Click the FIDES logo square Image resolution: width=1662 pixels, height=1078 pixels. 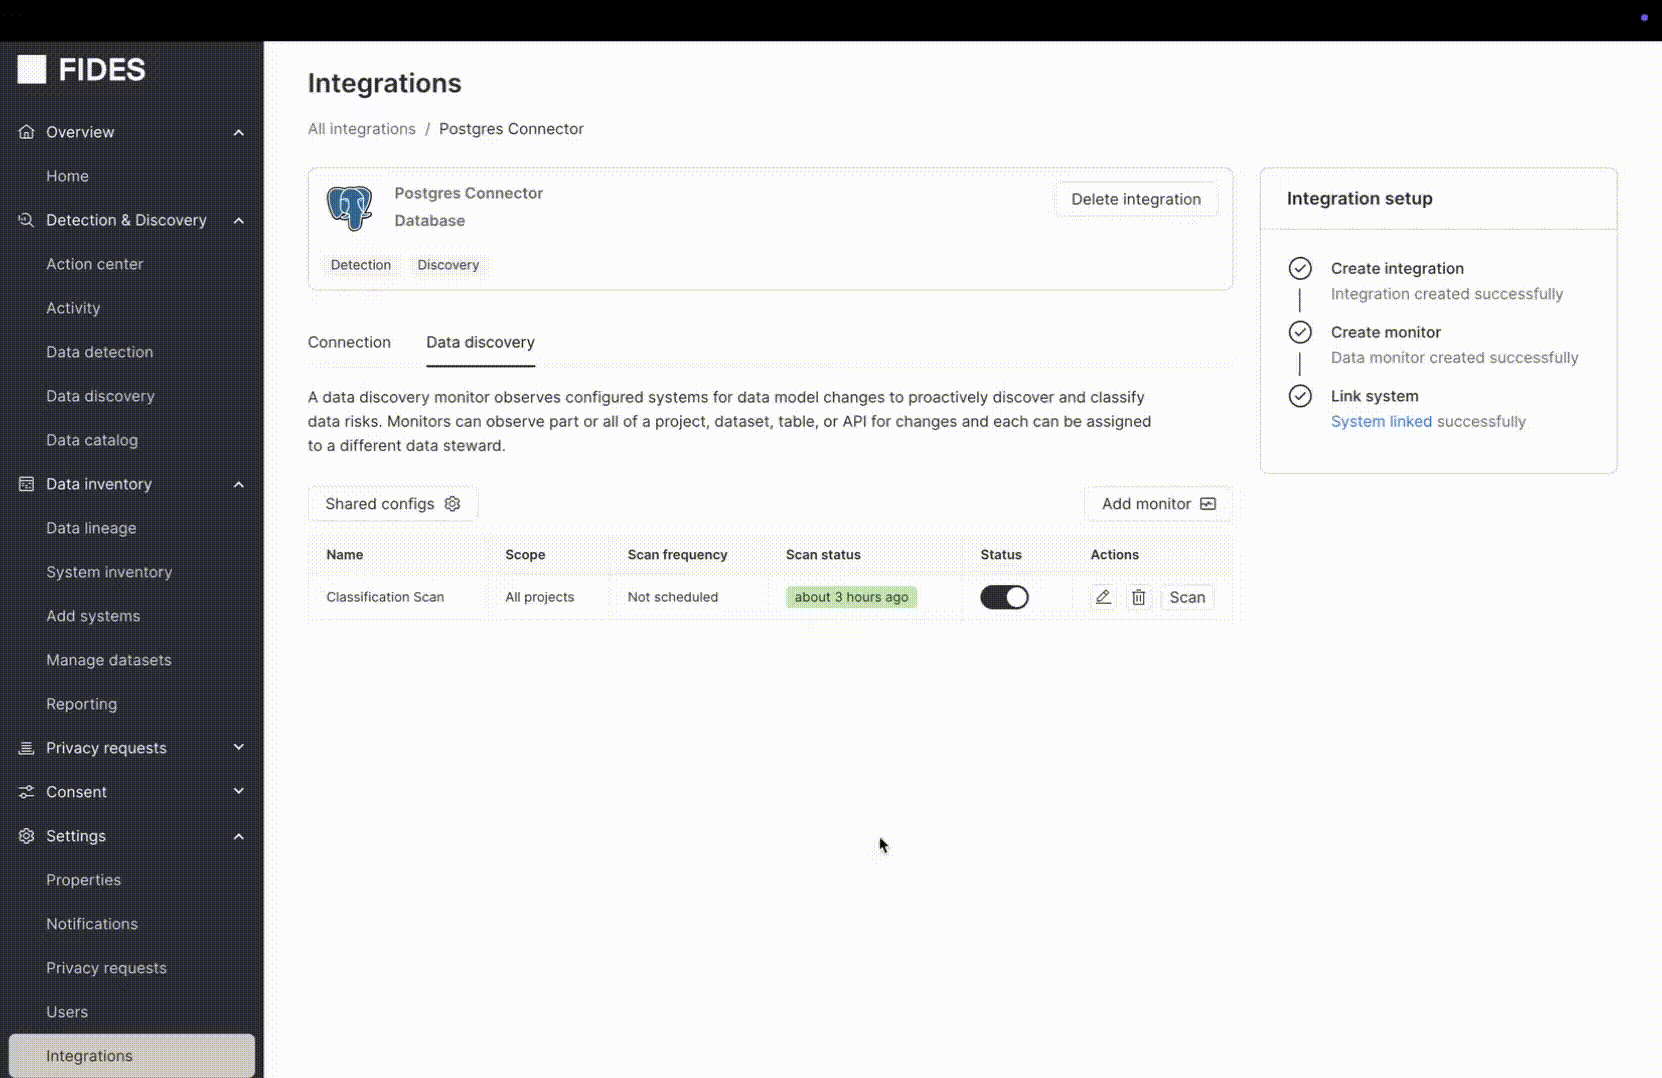[x=32, y=69]
